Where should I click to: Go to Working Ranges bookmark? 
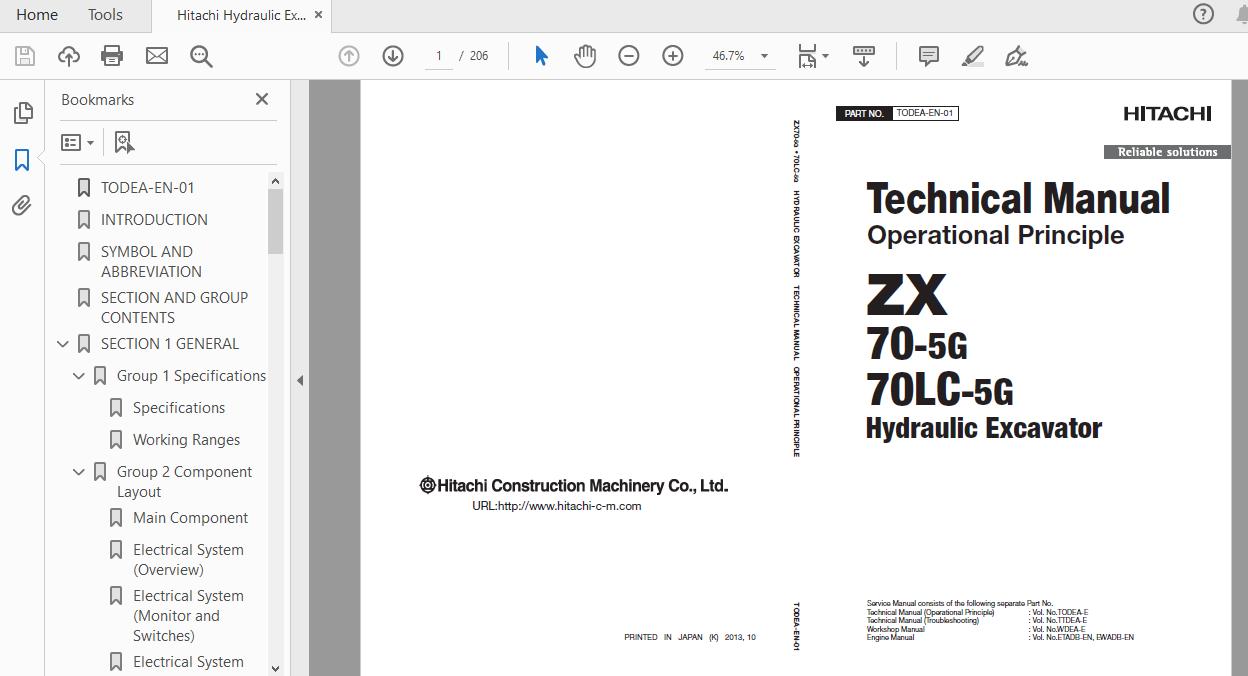pos(186,440)
